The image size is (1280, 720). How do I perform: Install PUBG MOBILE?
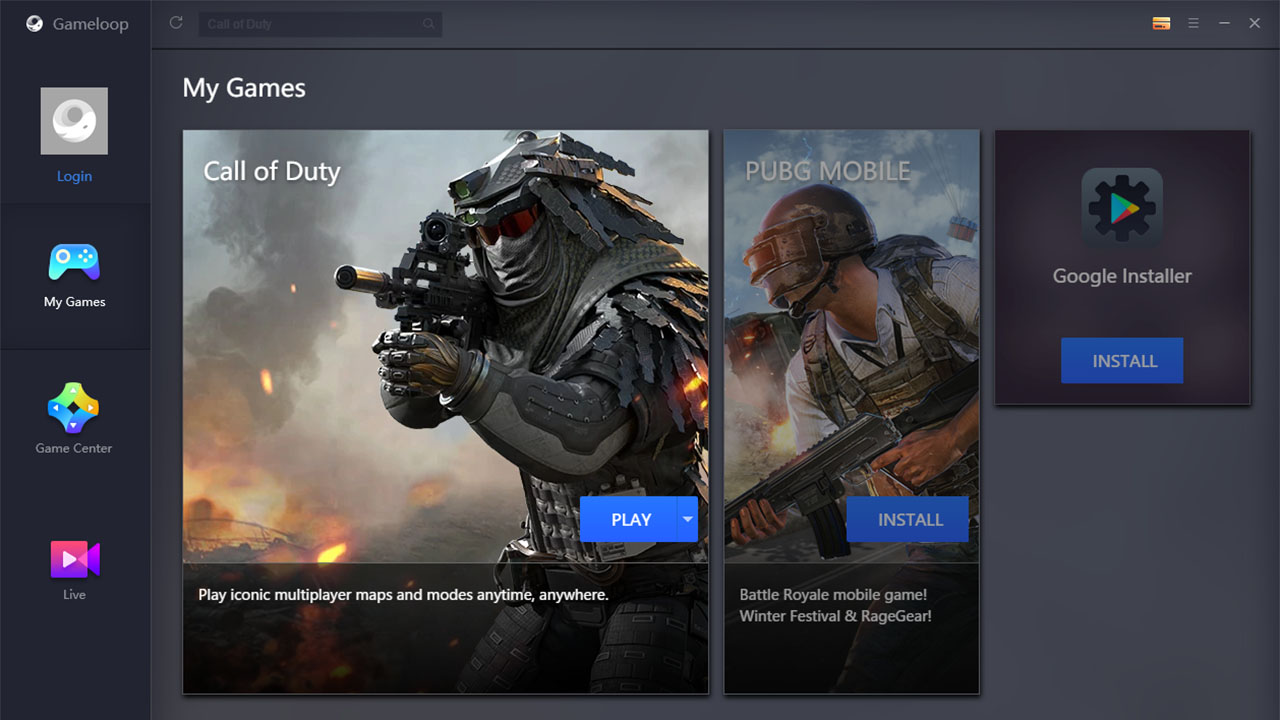909,519
